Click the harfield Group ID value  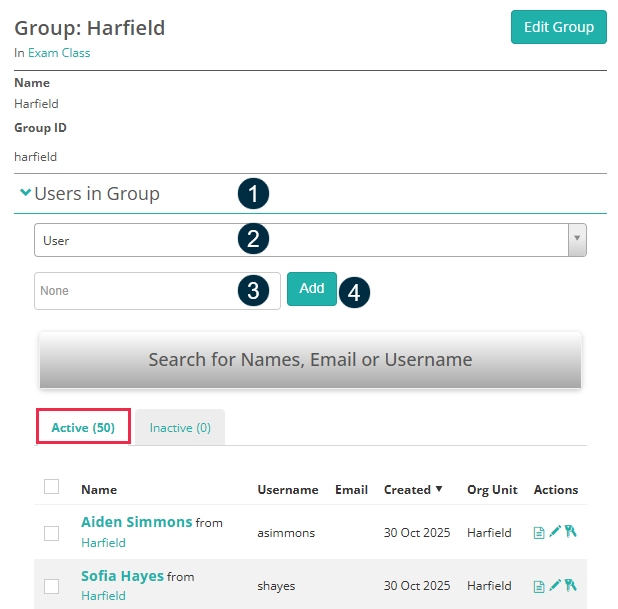point(35,157)
